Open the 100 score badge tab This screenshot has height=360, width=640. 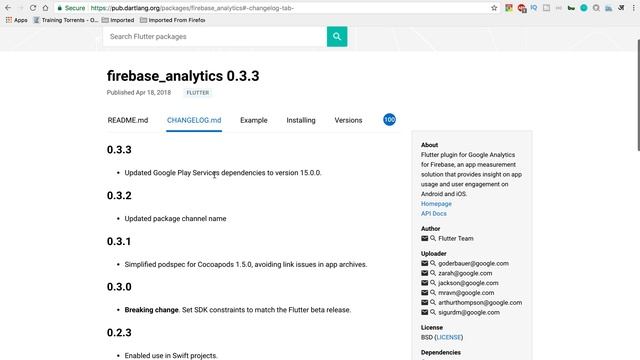coord(389,120)
